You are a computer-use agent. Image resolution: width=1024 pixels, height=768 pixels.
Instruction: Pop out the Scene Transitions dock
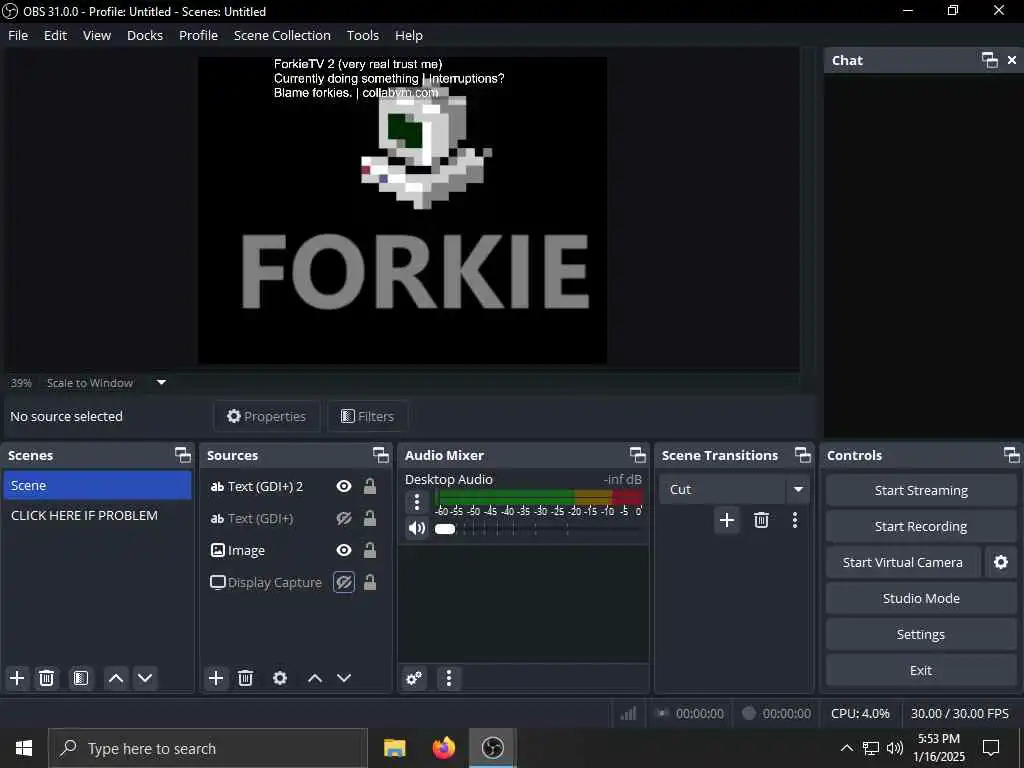coord(803,455)
